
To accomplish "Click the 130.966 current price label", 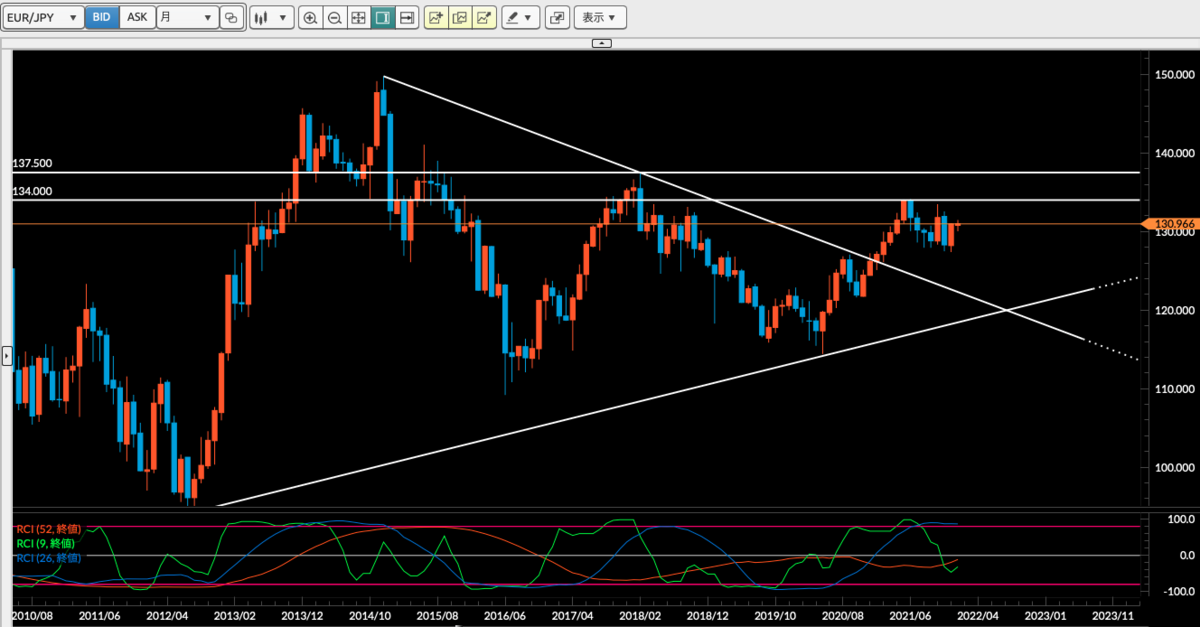I will click(x=1170, y=223).
